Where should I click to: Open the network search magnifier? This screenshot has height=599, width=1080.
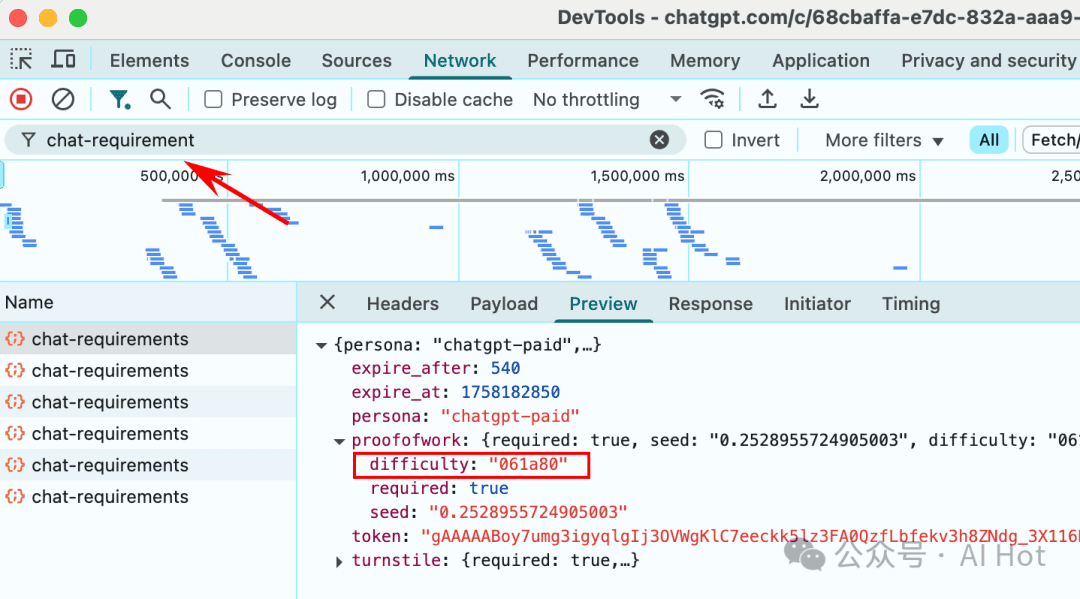160,99
